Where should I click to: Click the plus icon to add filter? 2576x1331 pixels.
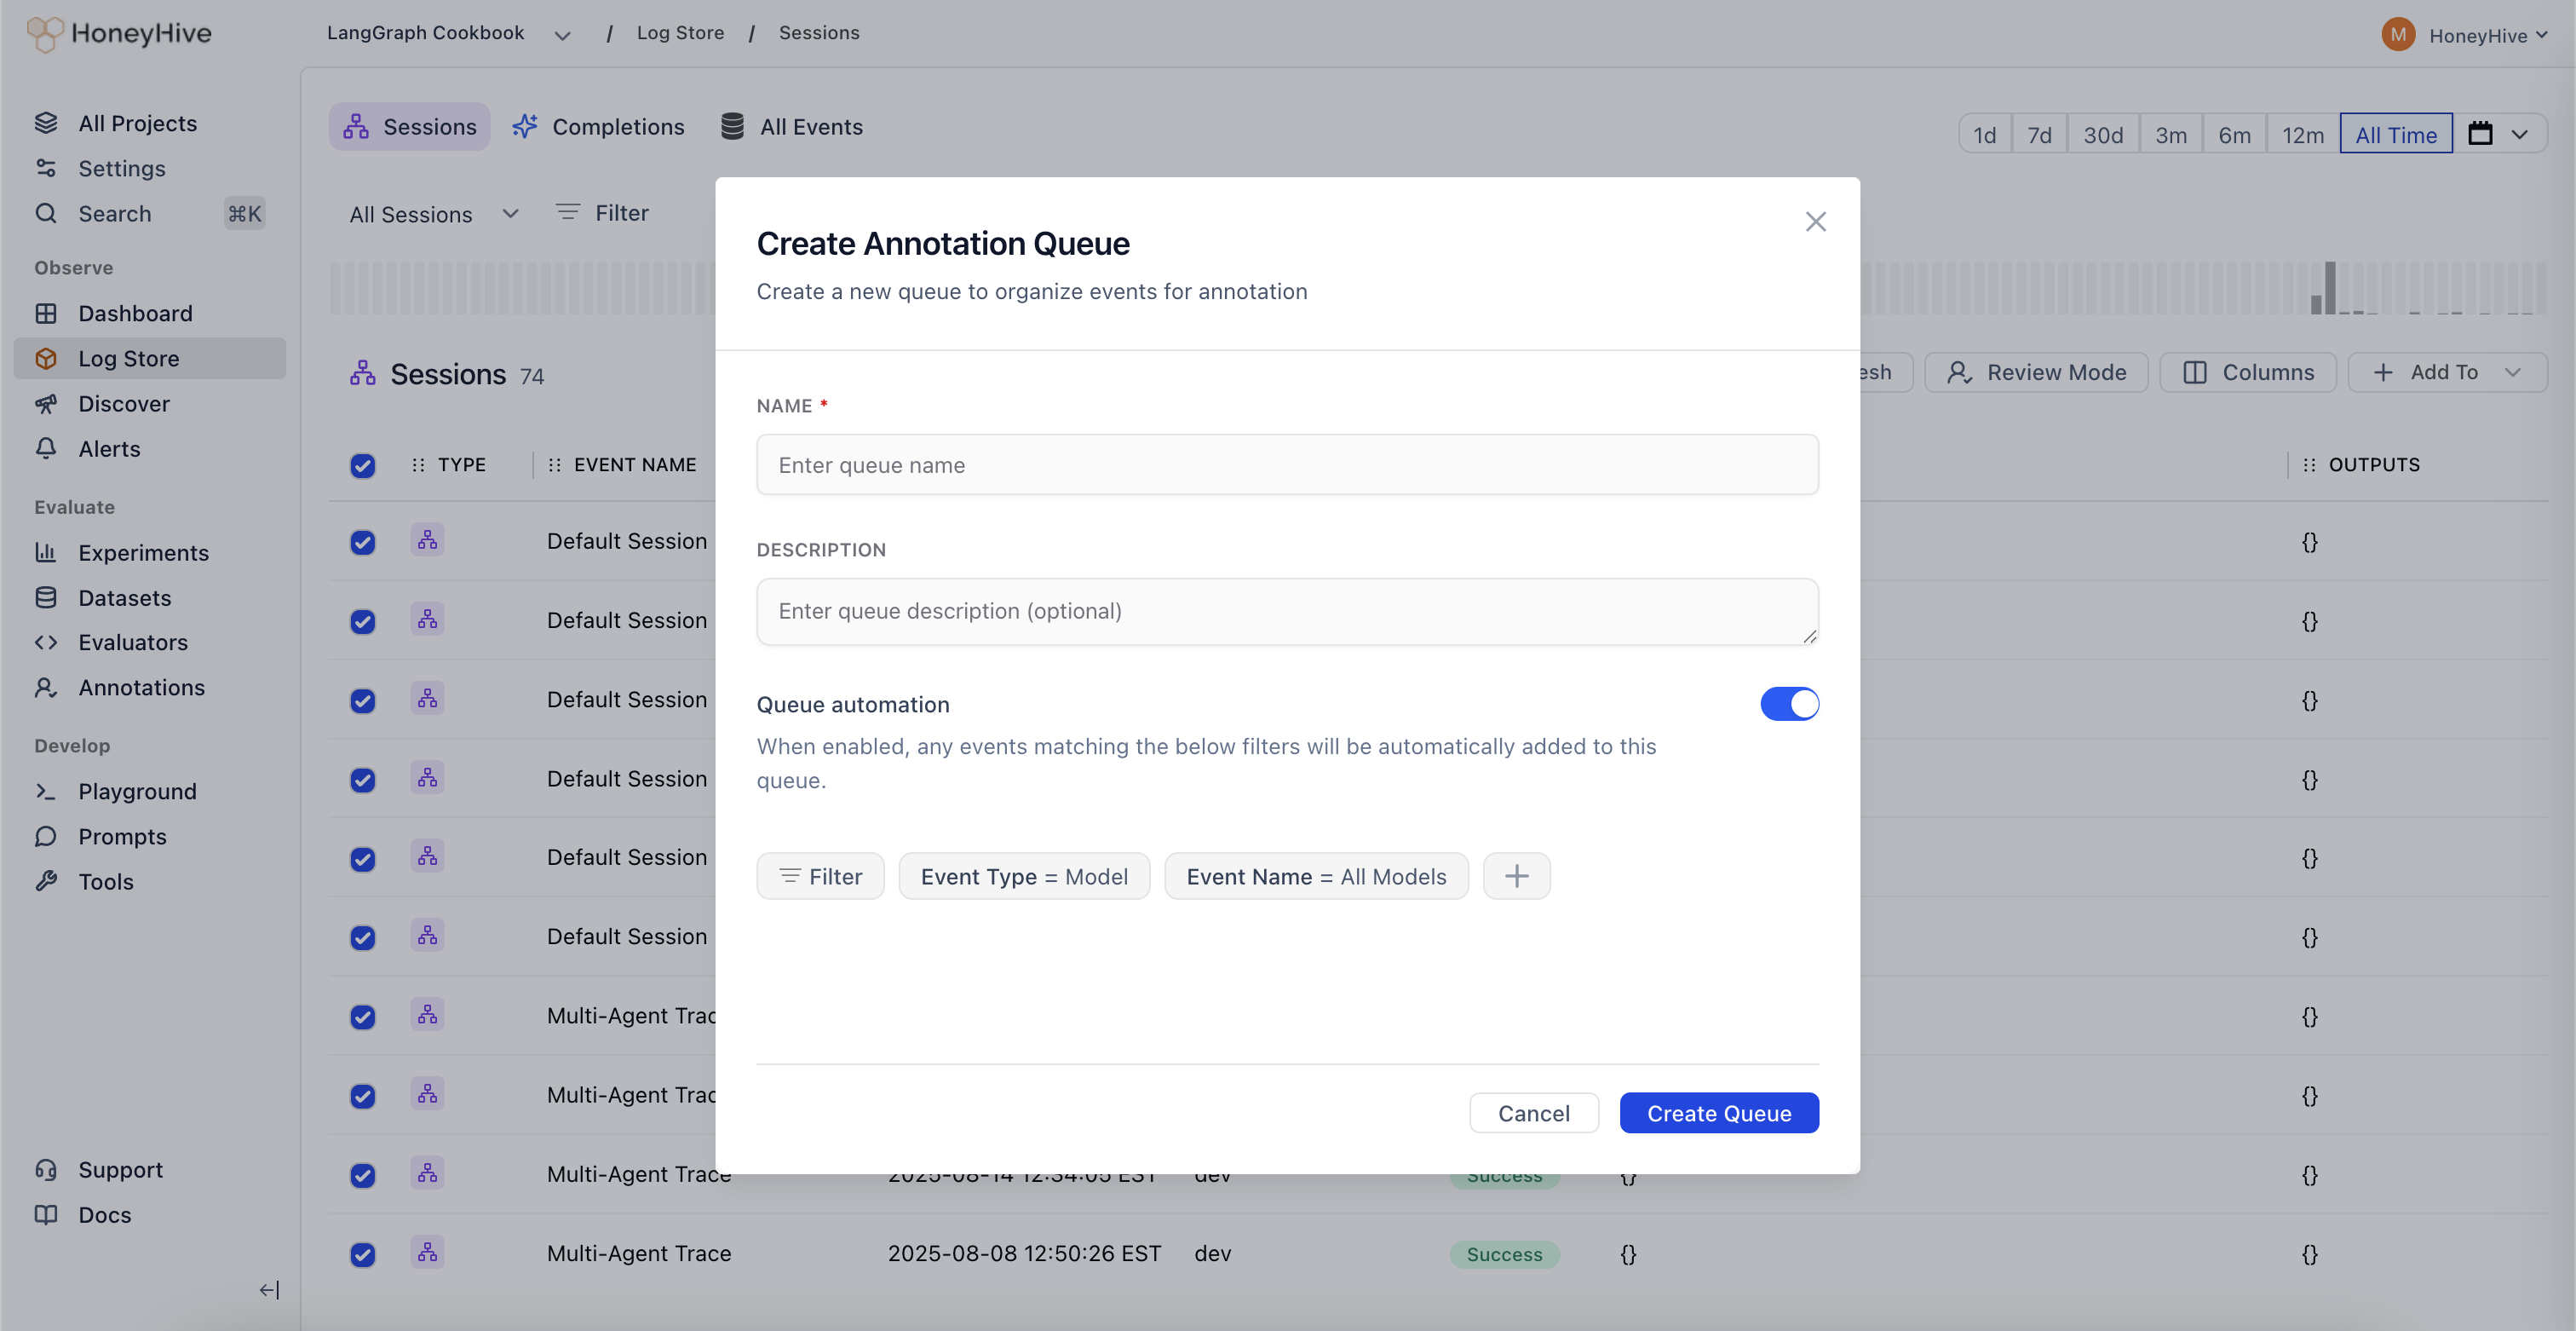(1516, 876)
